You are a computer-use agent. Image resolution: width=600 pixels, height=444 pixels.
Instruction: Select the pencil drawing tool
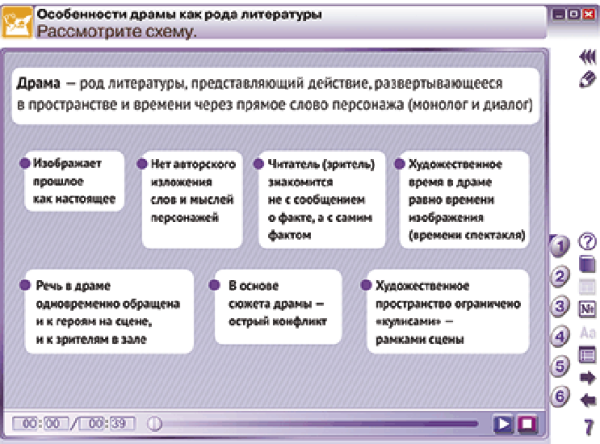587,78
